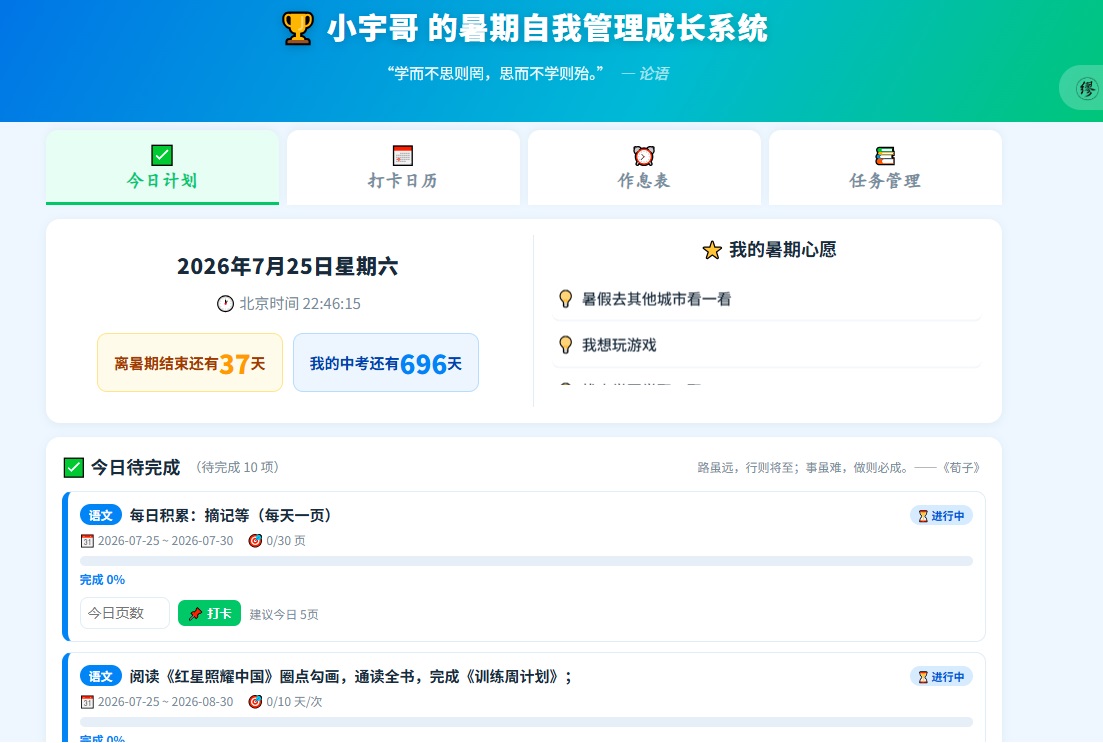1103x743 pixels.
Task: Click the calendar icon beside 2026-07-25 ~ 2026-07-30
Action: pyautogui.click(x=87, y=541)
